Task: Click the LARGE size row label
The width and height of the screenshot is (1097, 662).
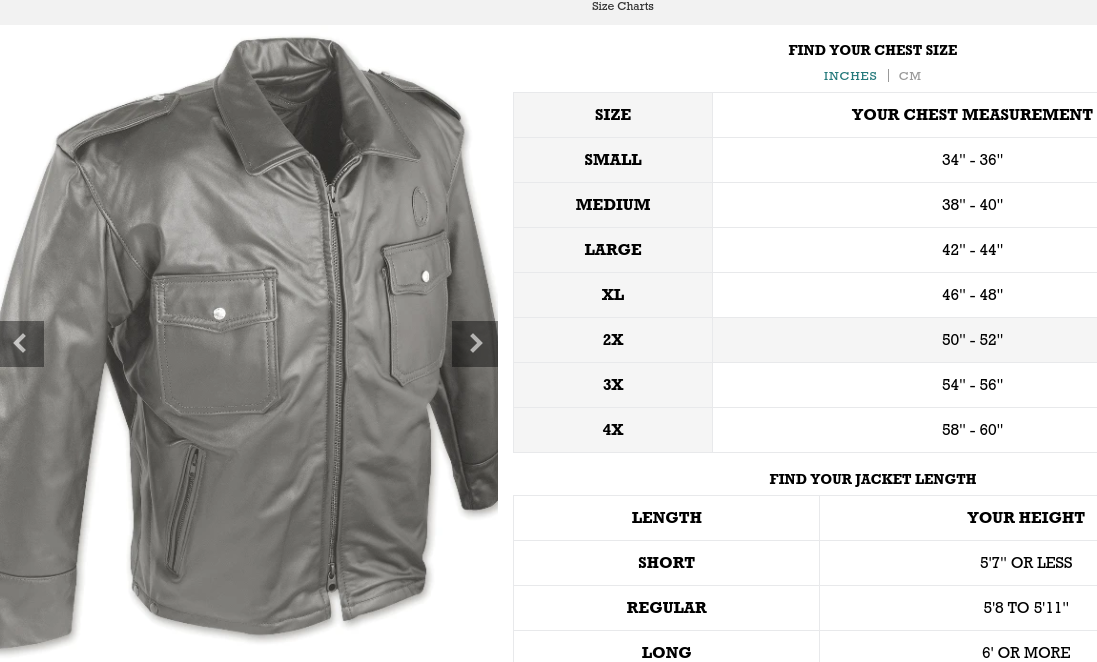Action: (x=613, y=250)
